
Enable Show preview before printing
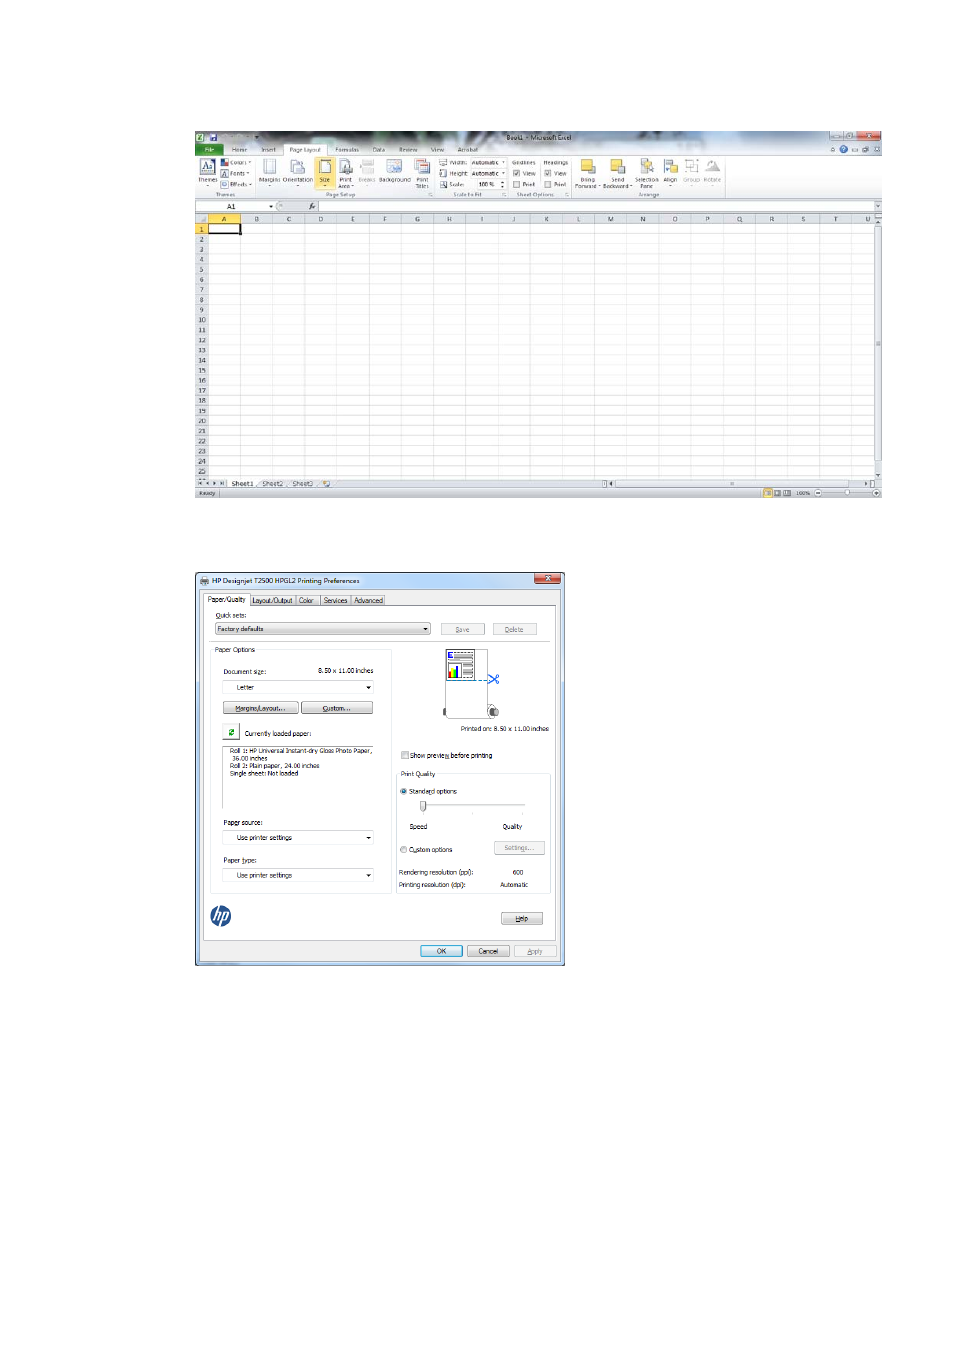click(404, 755)
